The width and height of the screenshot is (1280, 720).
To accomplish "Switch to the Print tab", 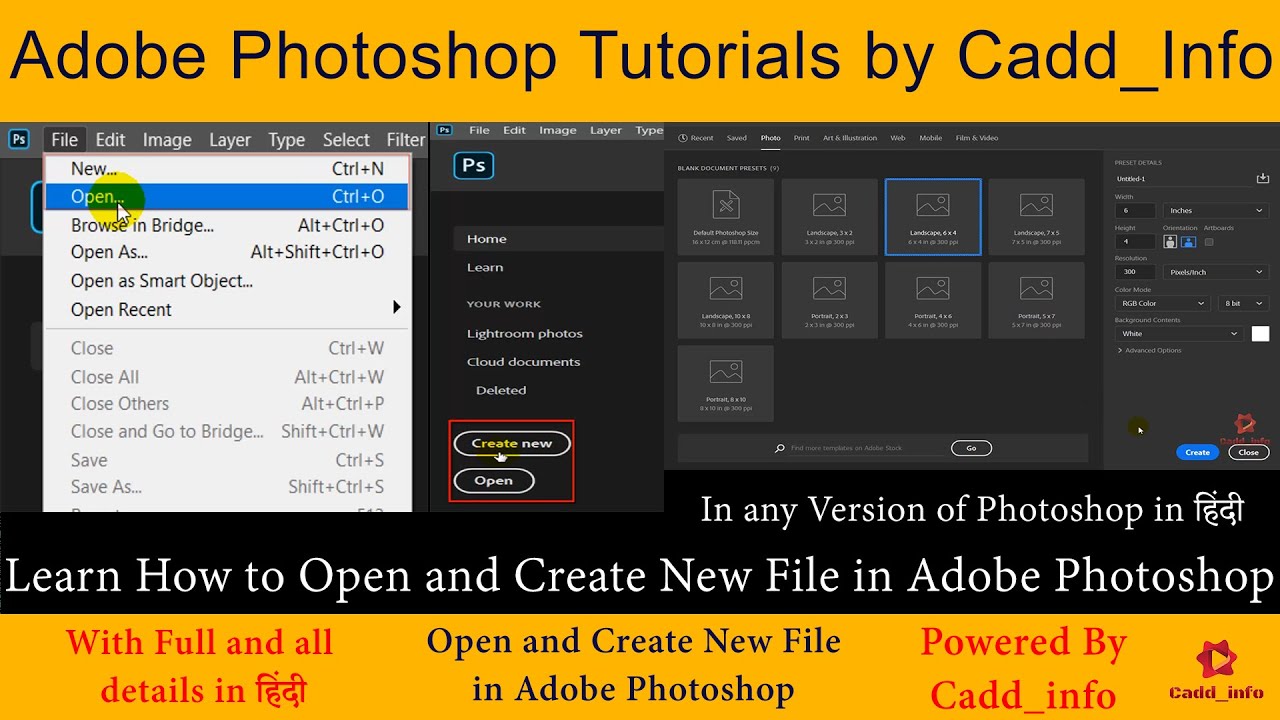I will pyautogui.click(x=802, y=138).
